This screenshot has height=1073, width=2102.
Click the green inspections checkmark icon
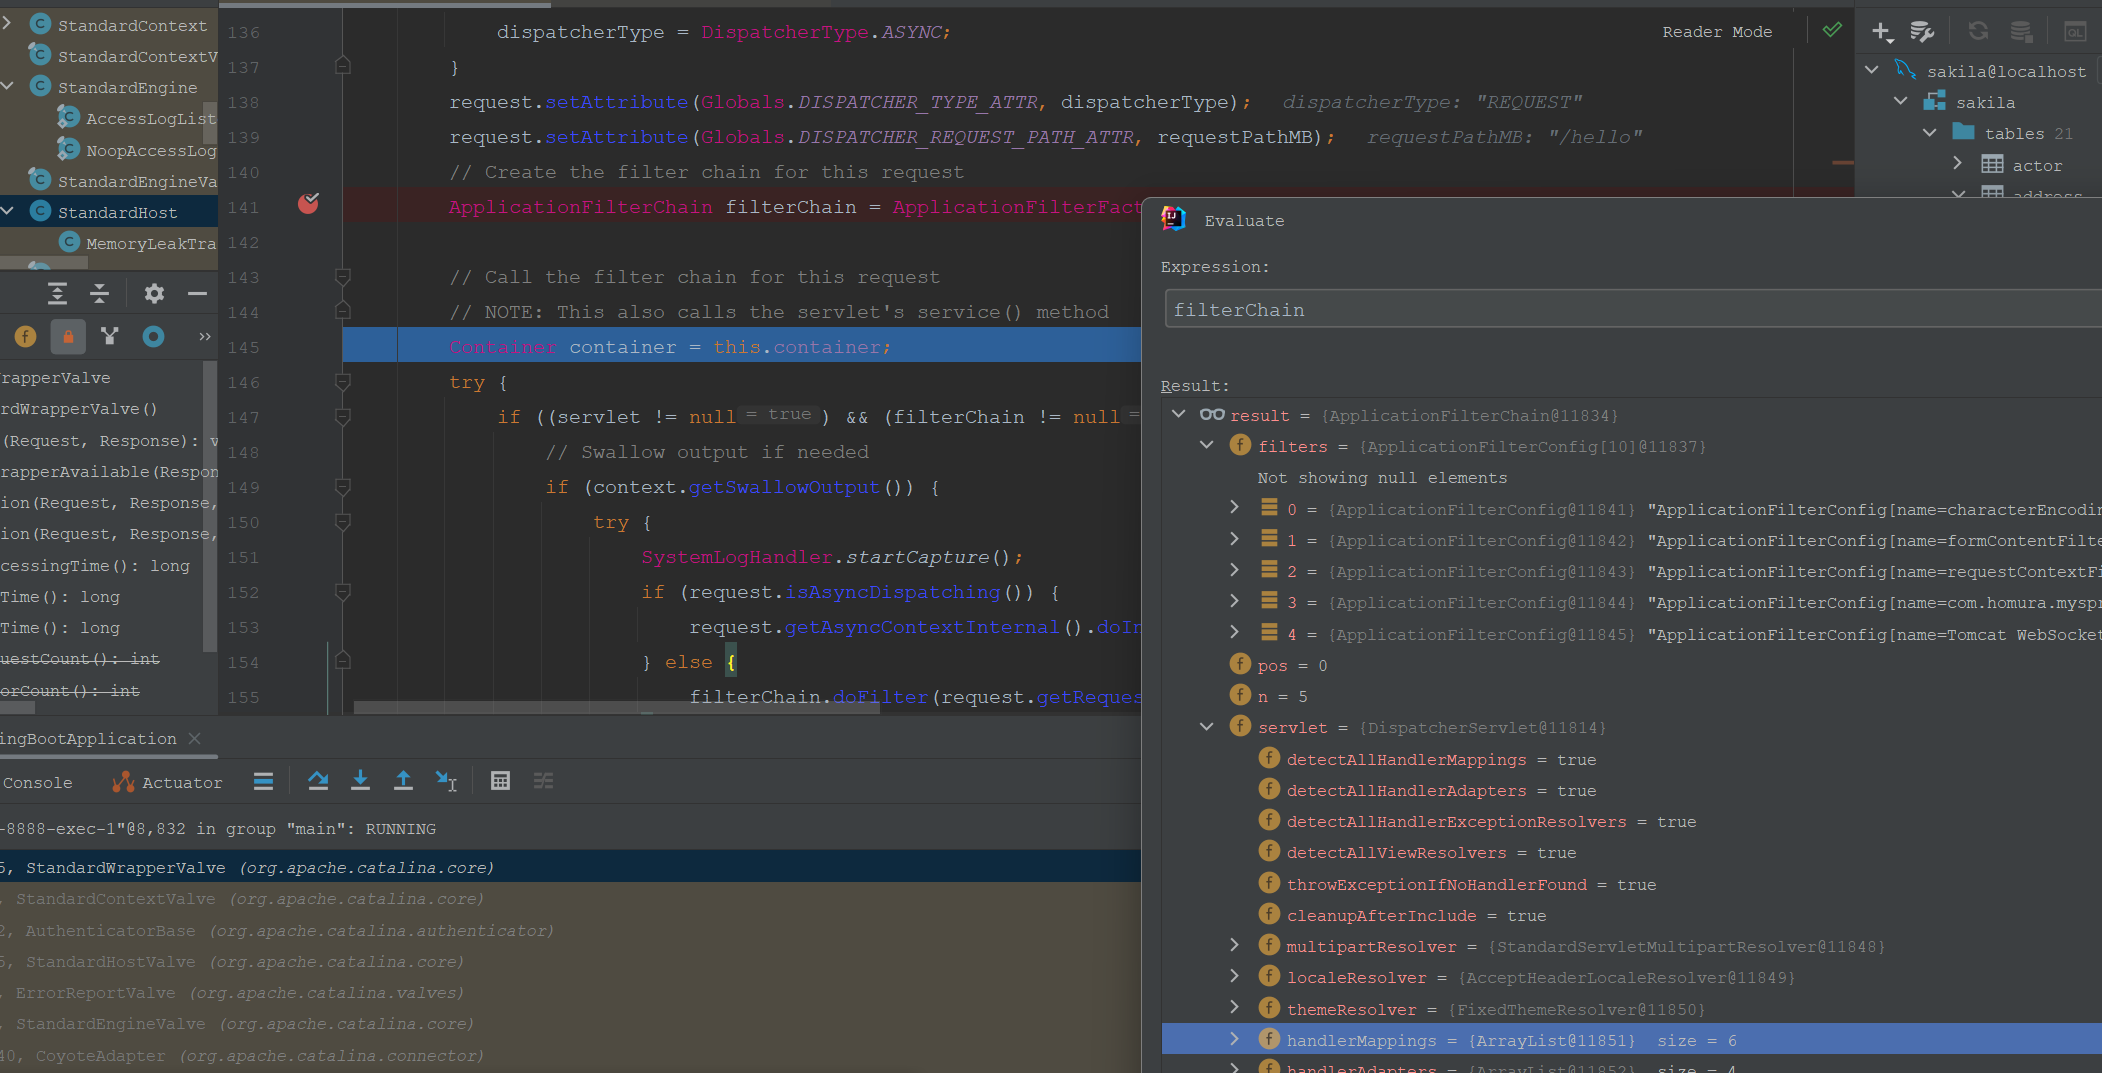coord(1832,30)
